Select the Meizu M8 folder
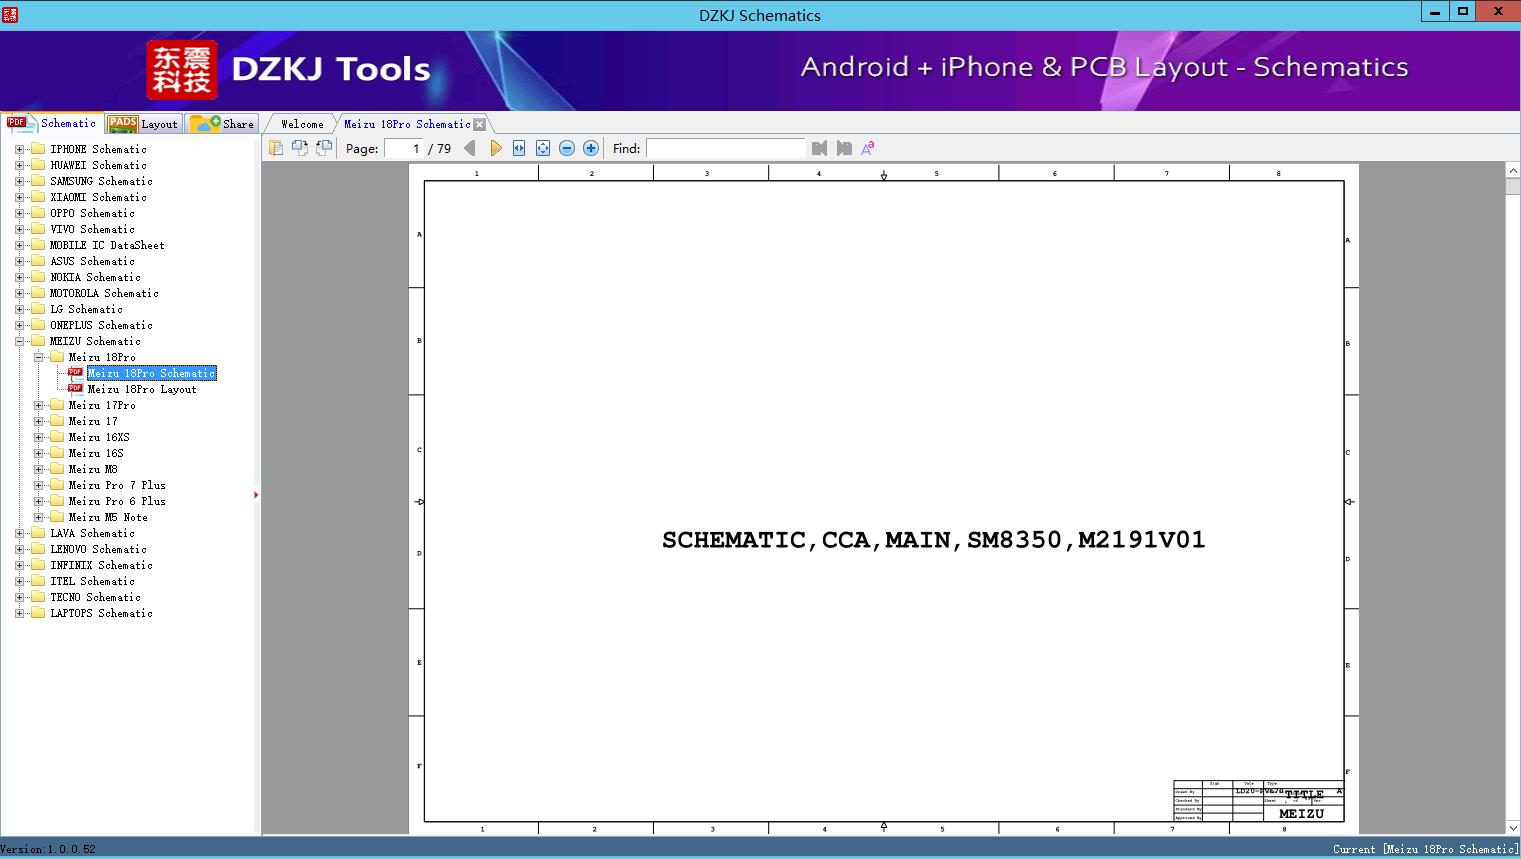 coord(93,469)
